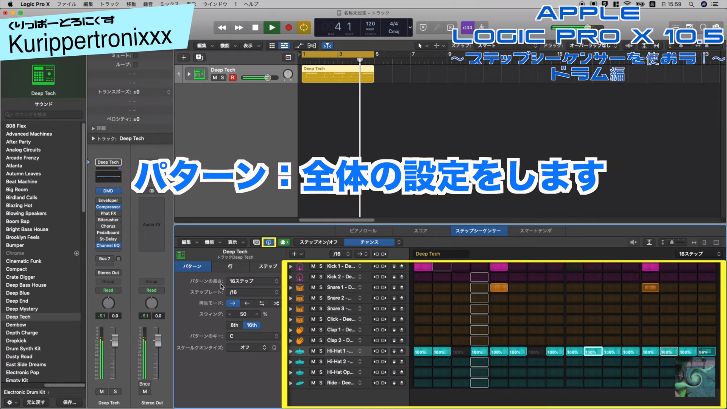Select the yellow Deep Tech pattern region
727x409 pixels.
pyautogui.click(x=338, y=74)
